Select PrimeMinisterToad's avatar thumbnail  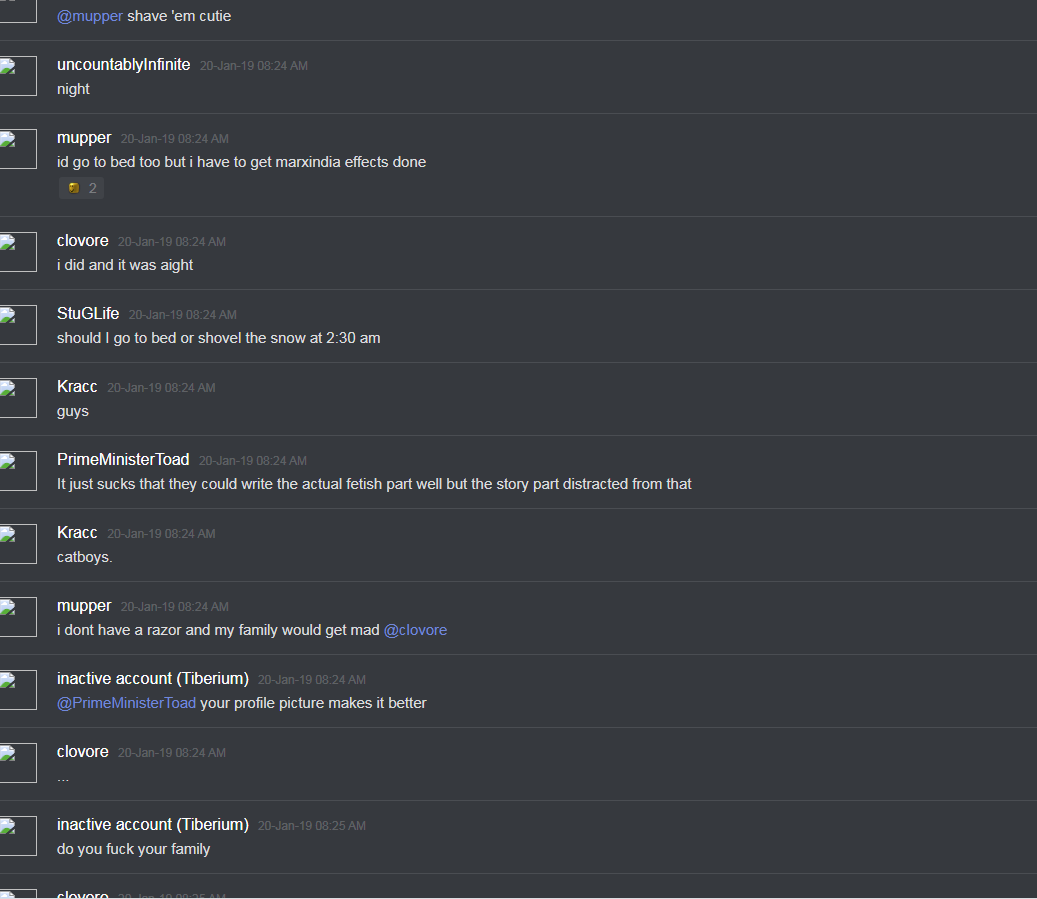[18, 471]
